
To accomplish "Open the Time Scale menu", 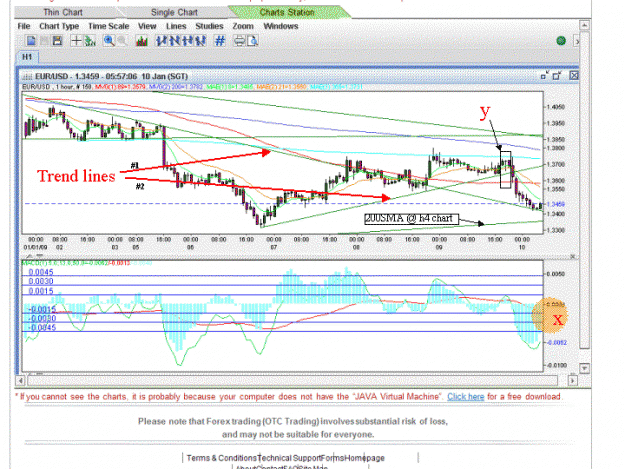I will 108,26.
